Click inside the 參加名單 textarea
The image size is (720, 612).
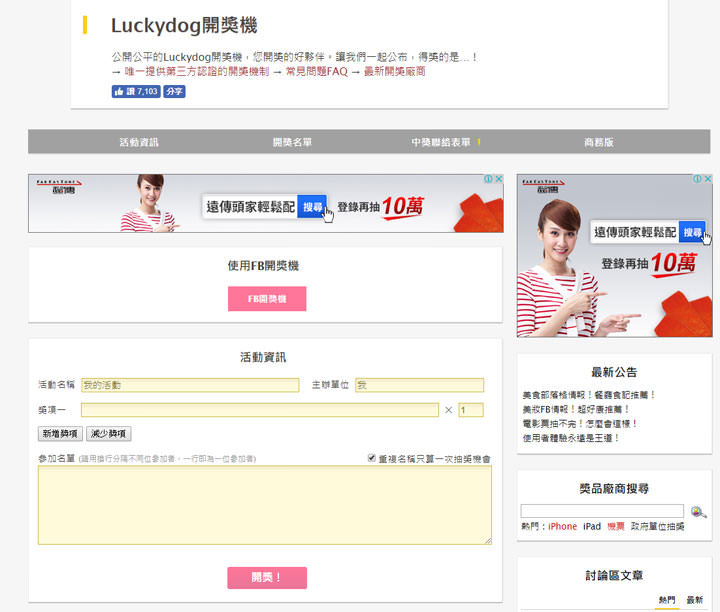264,505
